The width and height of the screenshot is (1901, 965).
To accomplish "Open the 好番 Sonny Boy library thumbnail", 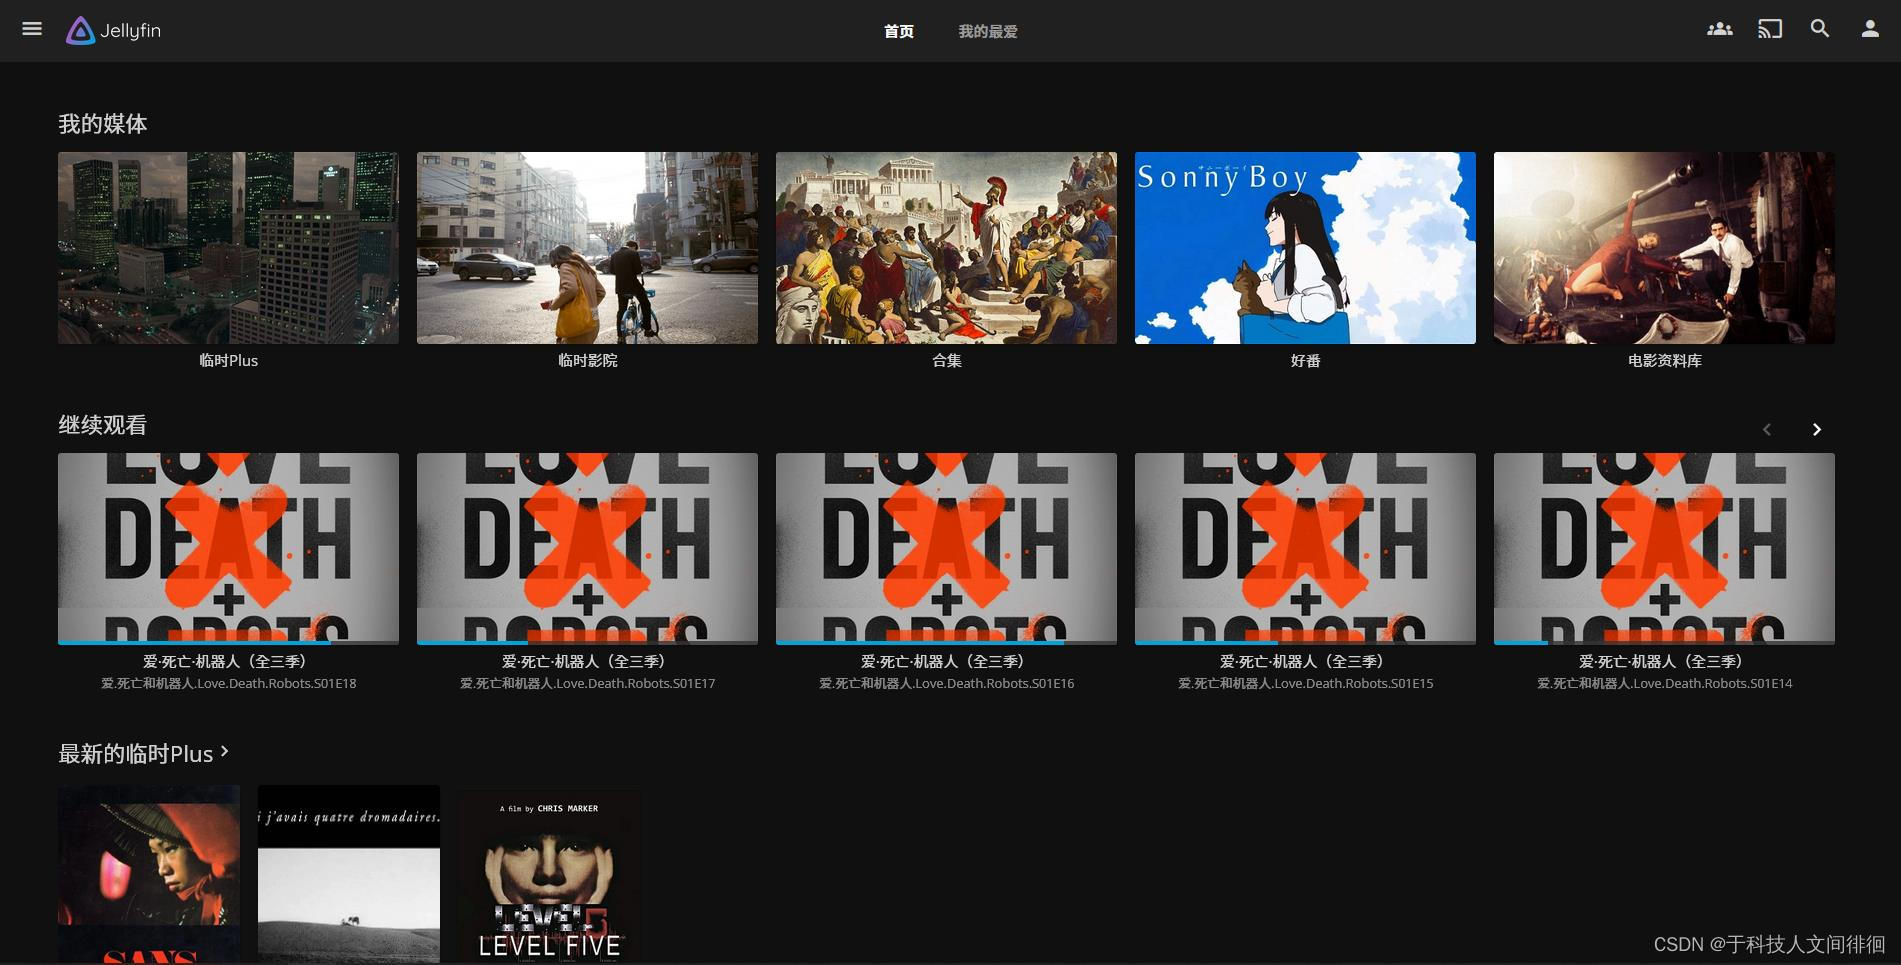I will 1305,248.
